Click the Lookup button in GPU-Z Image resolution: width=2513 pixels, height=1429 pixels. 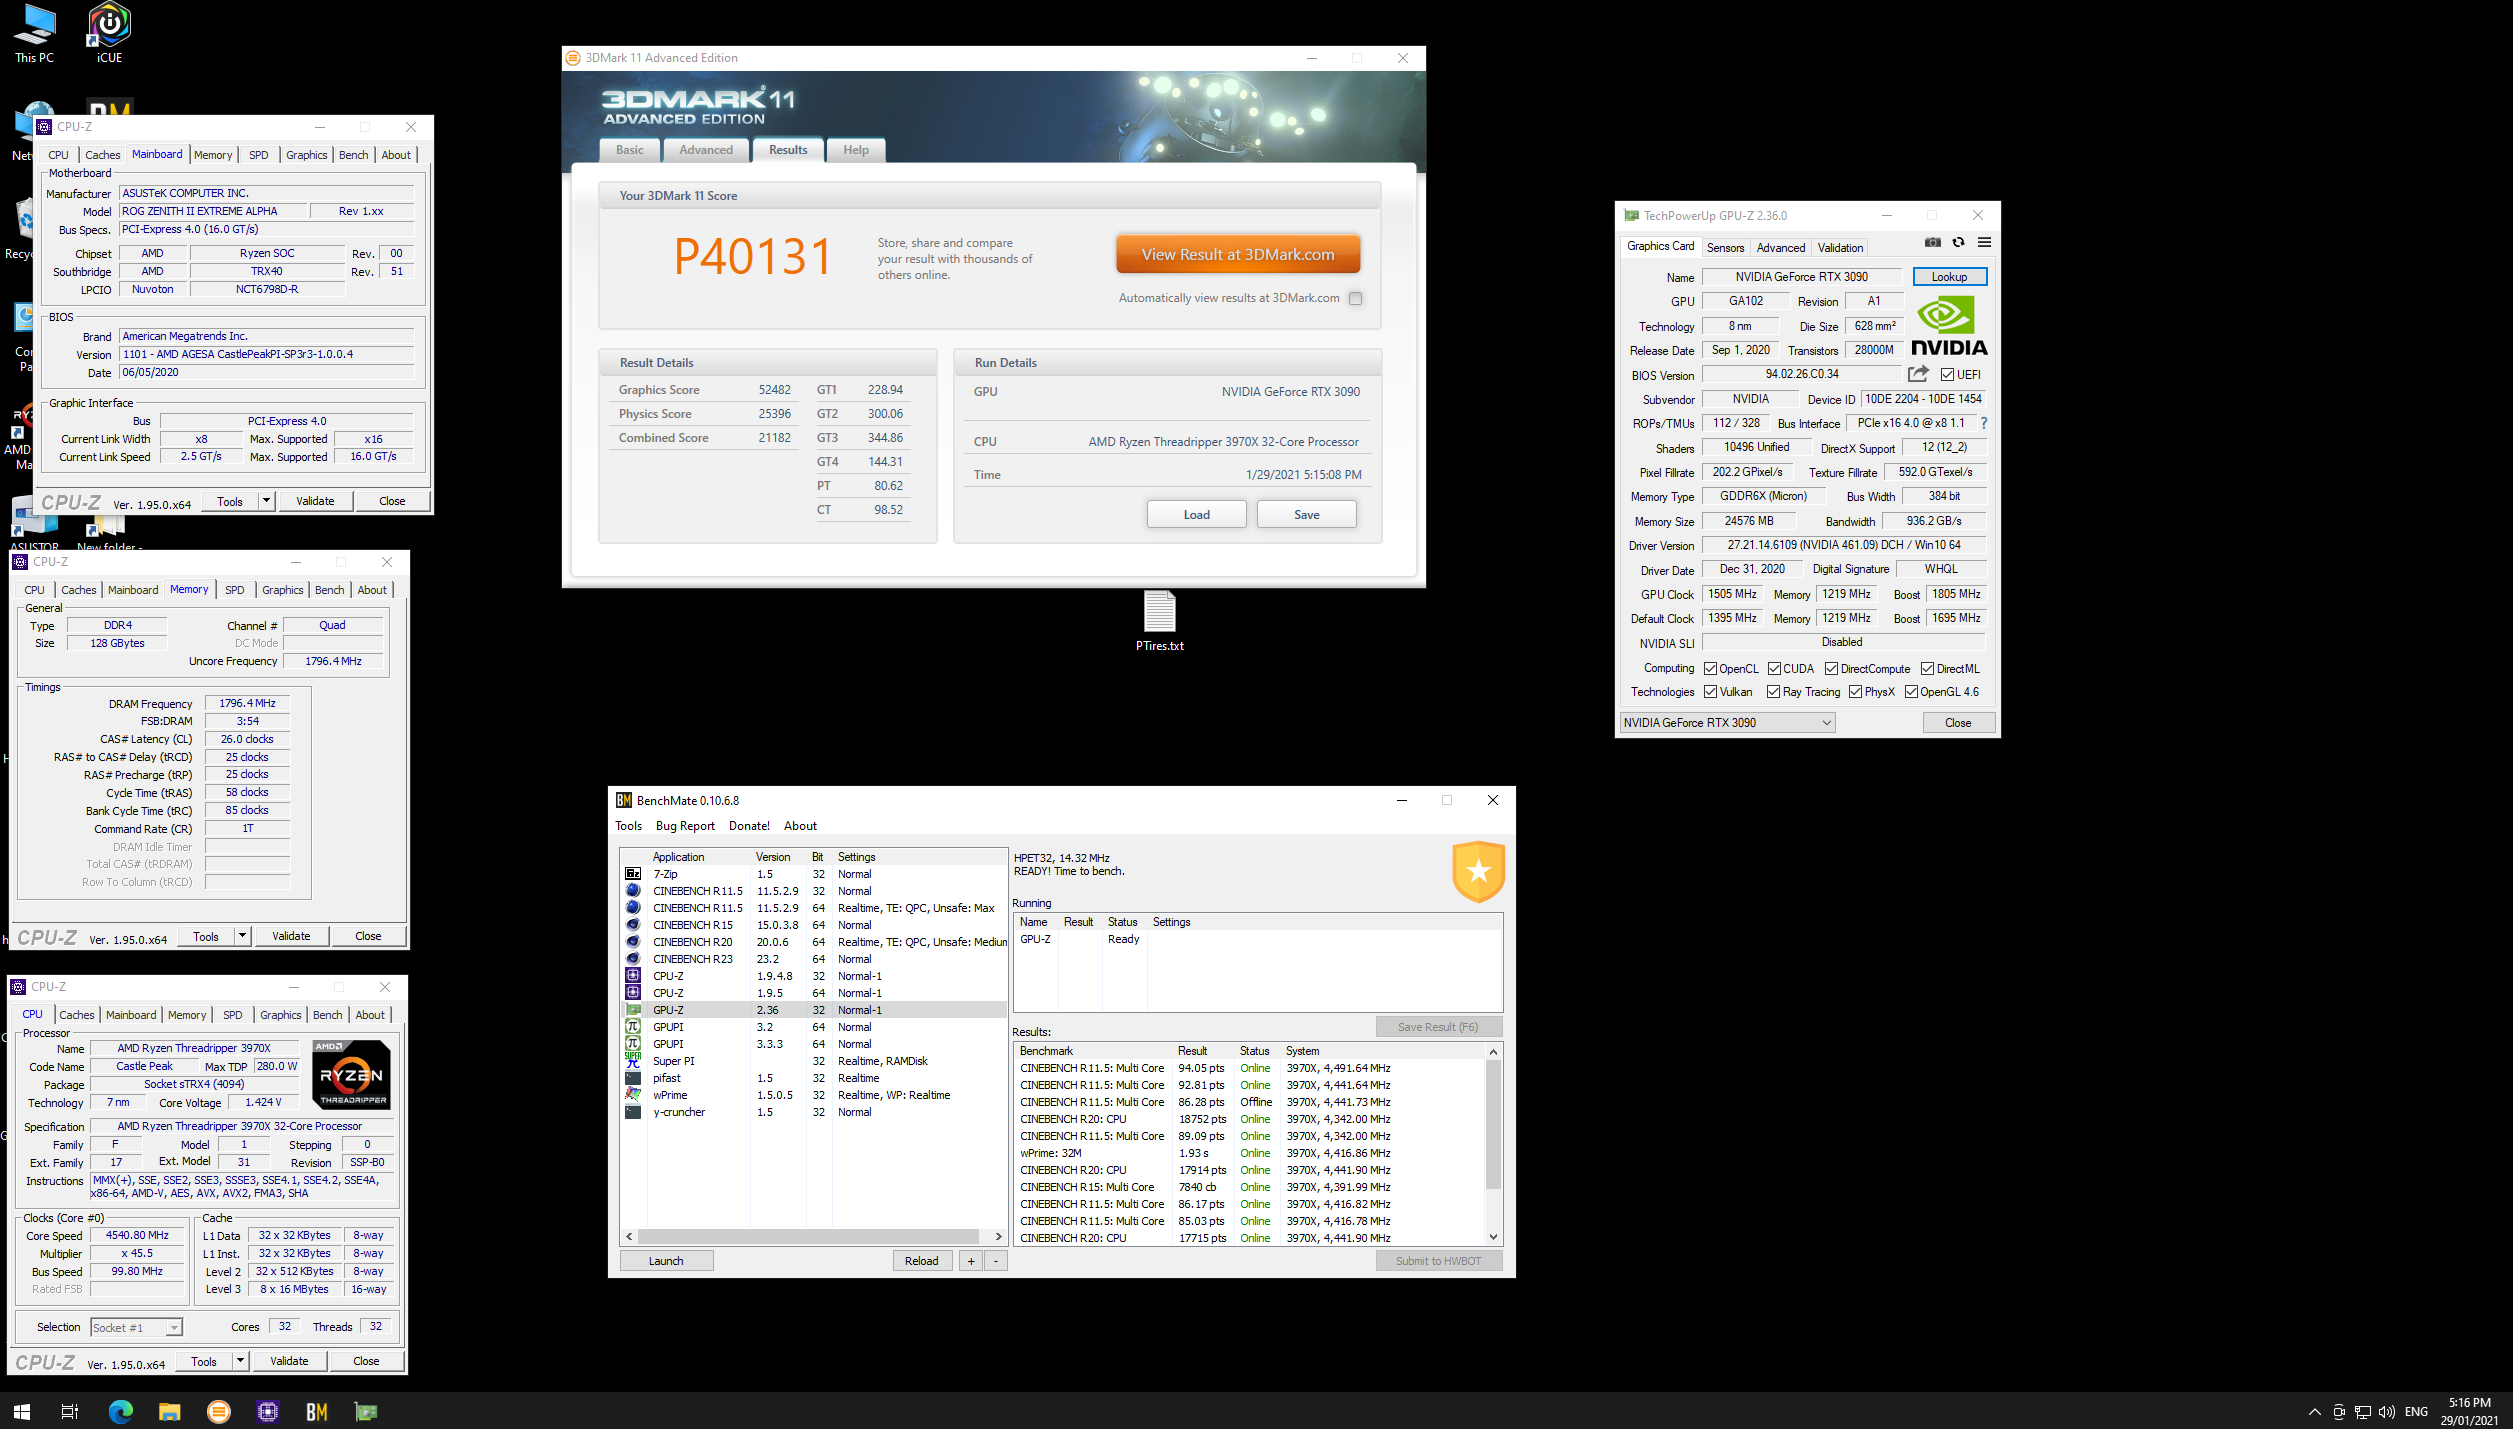pyautogui.click(x=1949, y=277)
